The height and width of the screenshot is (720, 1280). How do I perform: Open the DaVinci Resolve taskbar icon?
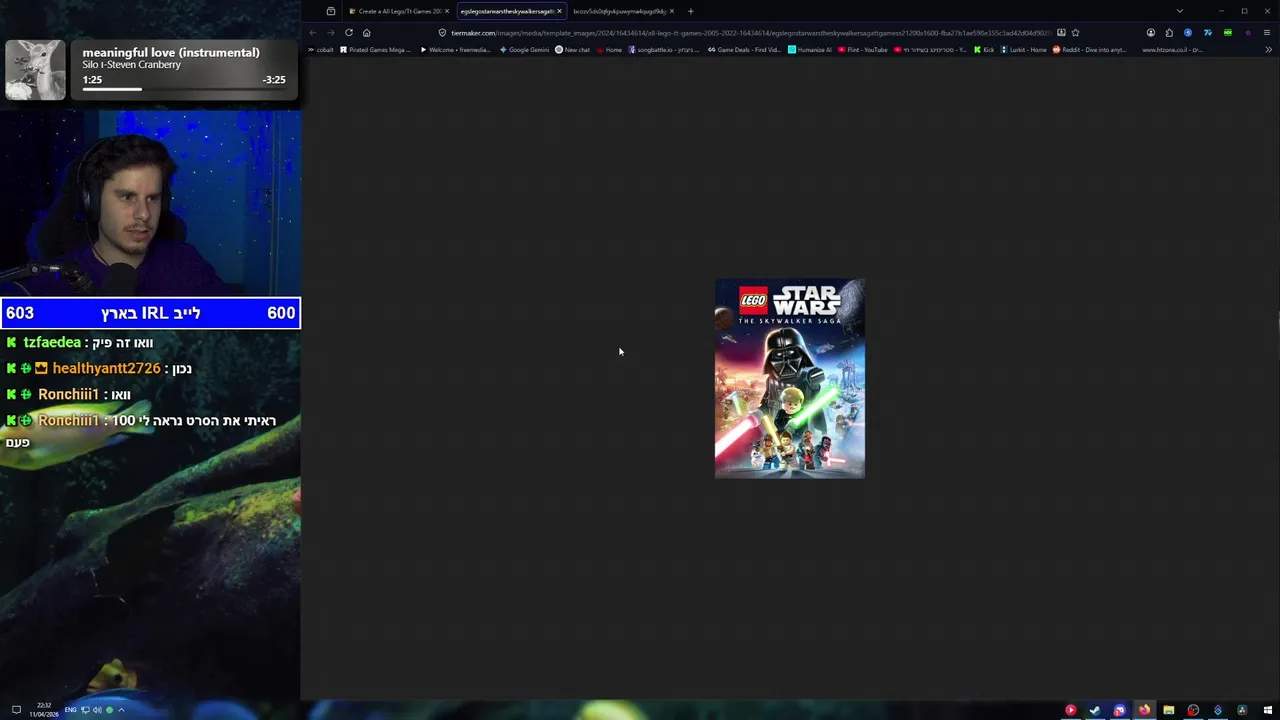pyautogui.click(x=1242, y=710)
